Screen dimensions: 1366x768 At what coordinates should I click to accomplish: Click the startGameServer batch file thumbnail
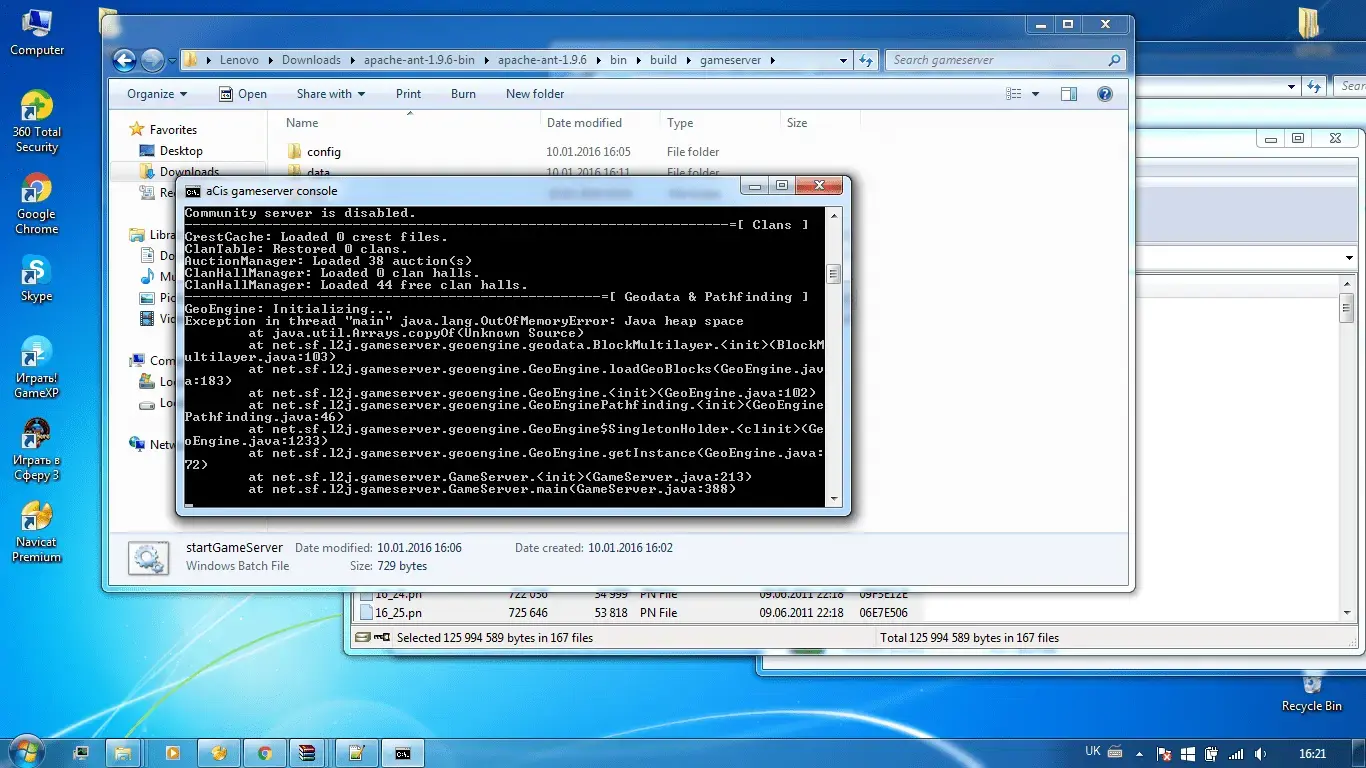click(x=149, y=558)
